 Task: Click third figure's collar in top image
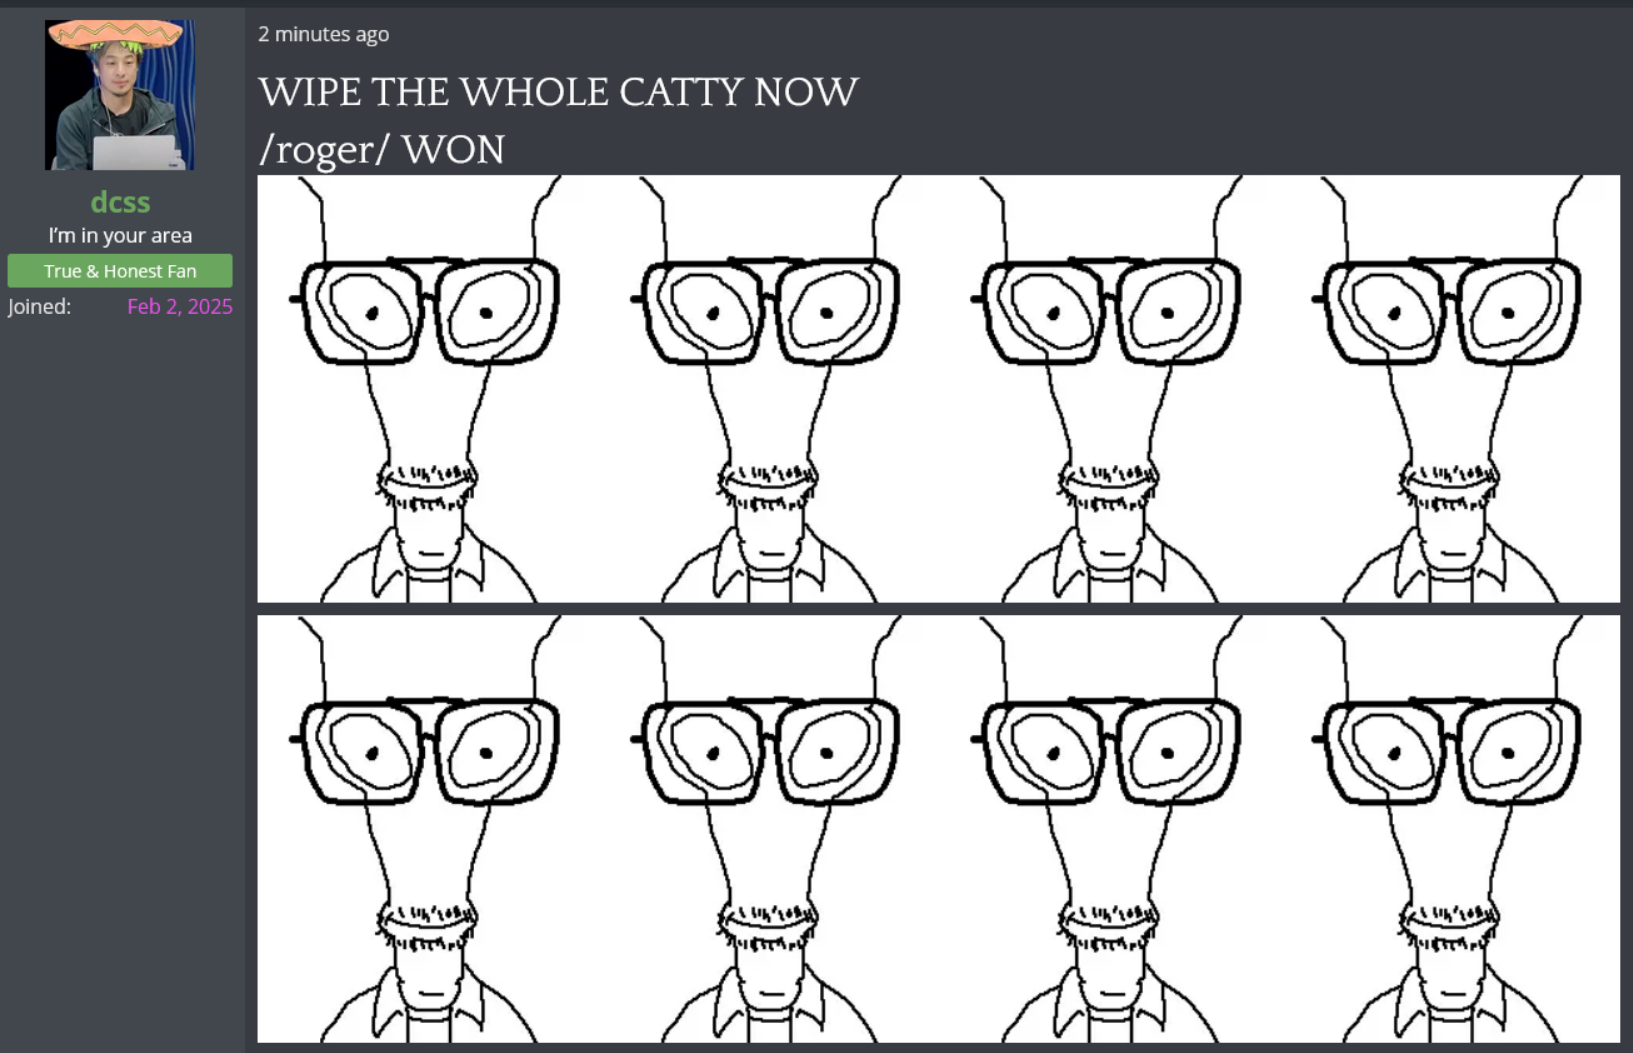1109,565
